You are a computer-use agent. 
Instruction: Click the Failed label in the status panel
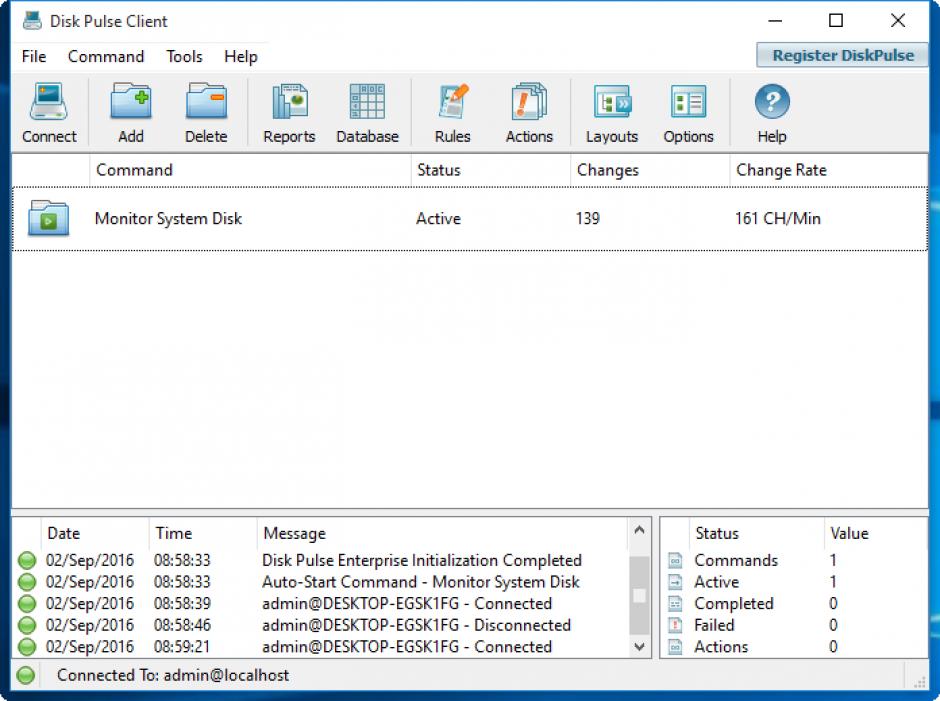(714, 625)
